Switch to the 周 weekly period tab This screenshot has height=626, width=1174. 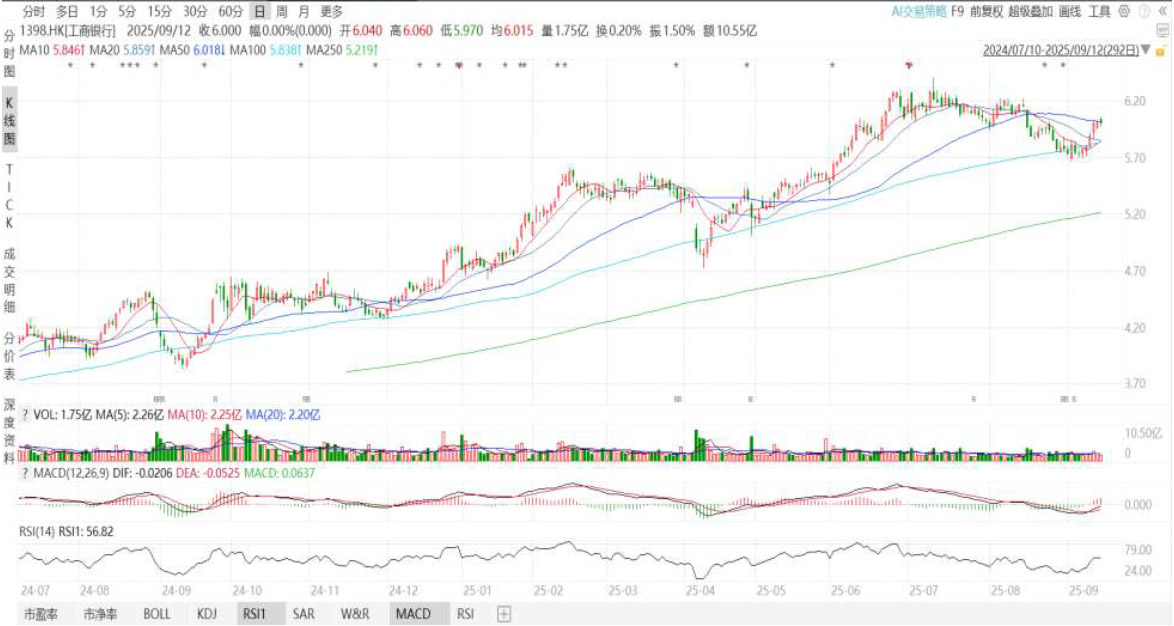[282, 11]
